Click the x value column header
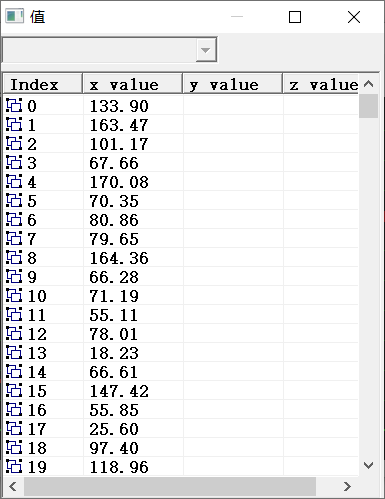This screenshot has width=385, height=499. tap(133, 84)
